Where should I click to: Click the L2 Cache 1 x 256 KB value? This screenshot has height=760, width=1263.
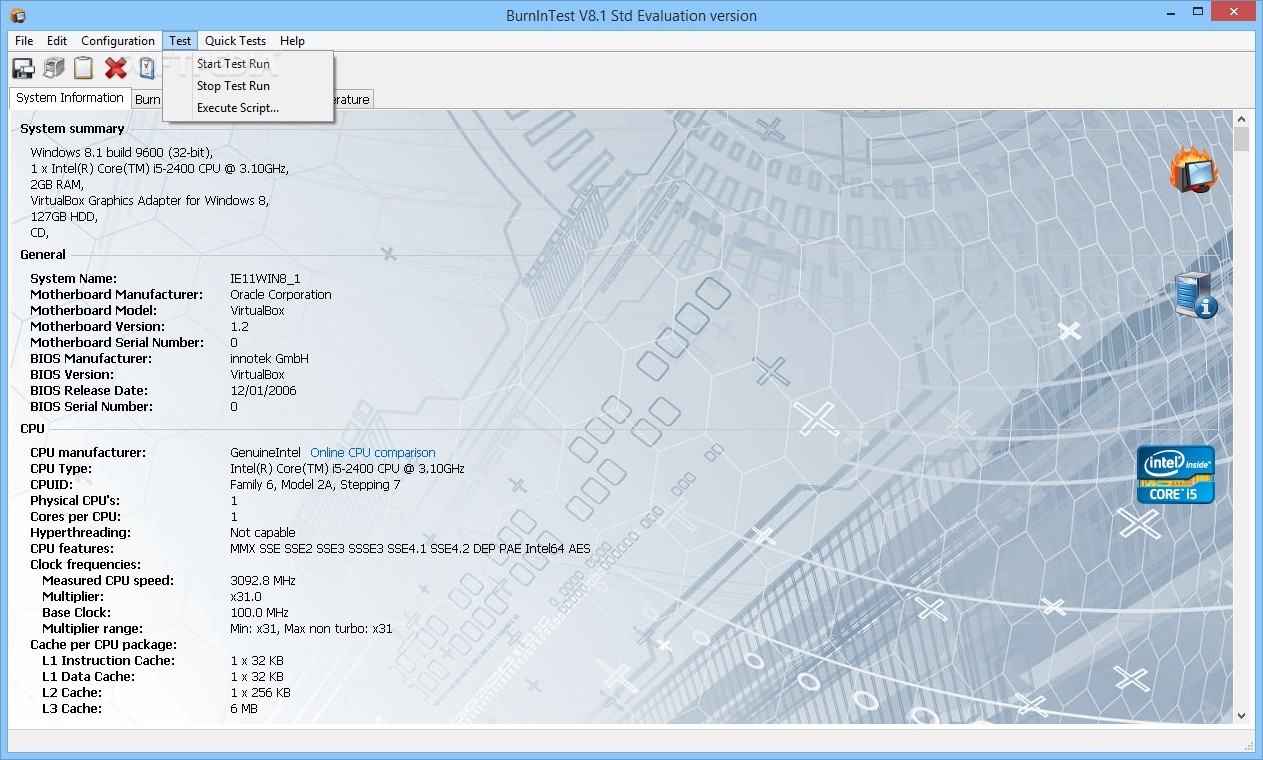[x=260, y=693]
